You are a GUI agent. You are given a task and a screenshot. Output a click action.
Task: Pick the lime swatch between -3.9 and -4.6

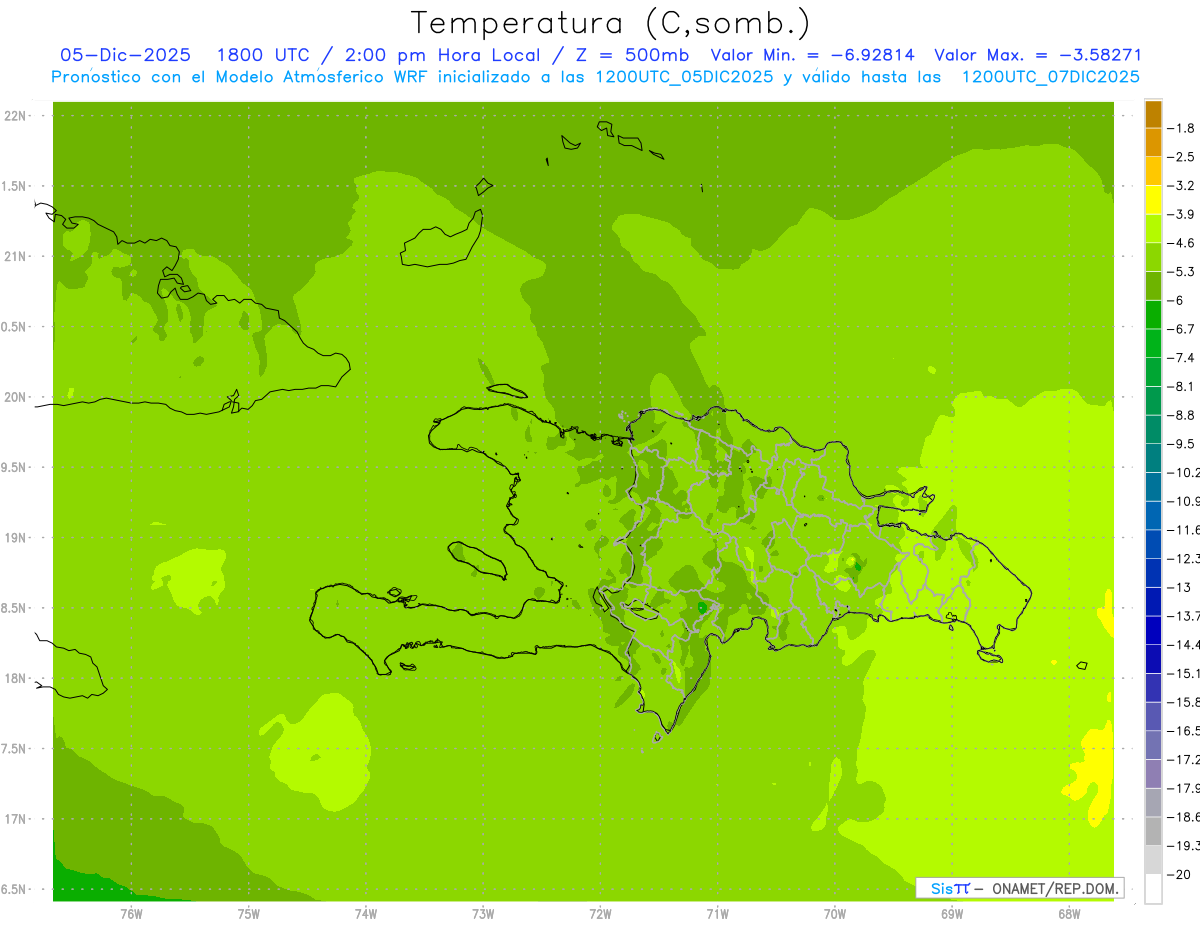(x=1153, y=228)
